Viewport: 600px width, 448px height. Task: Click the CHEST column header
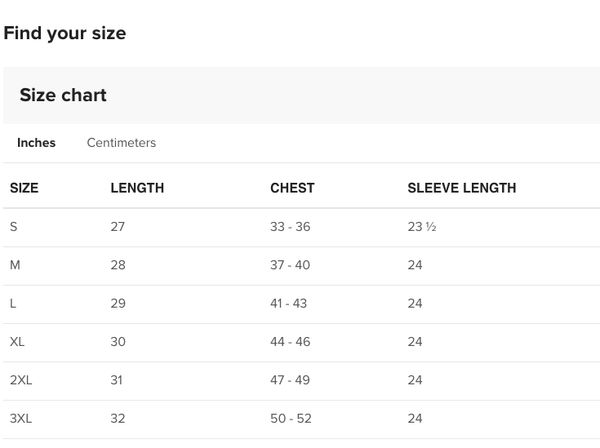pos(292,188)
